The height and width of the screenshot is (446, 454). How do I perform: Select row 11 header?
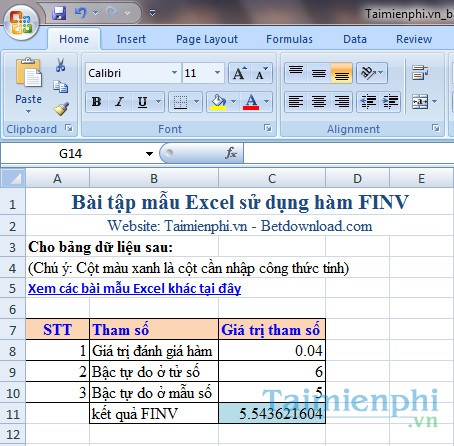click(x=13, y=414)
